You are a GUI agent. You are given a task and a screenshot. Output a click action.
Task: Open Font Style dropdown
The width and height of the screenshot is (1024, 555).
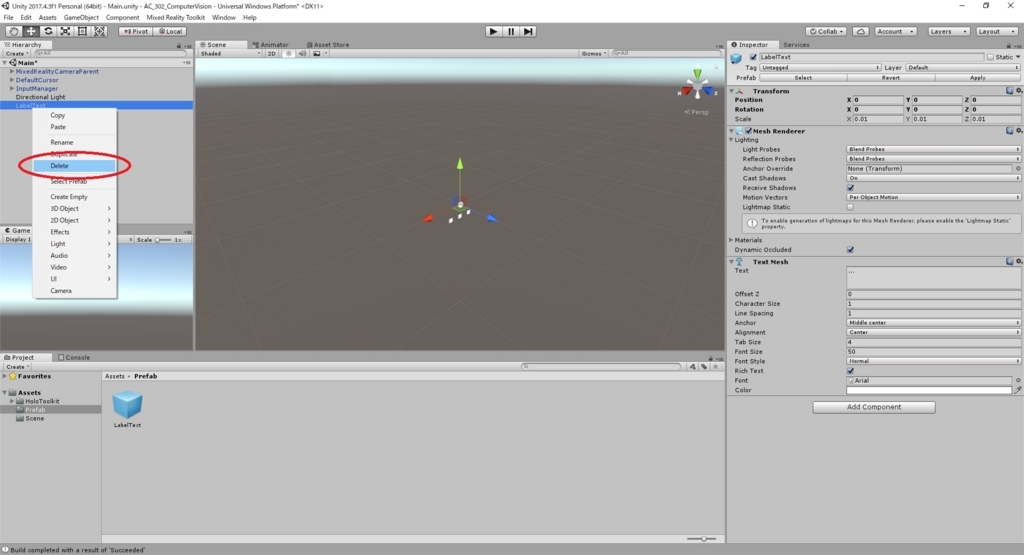point(933,361)
